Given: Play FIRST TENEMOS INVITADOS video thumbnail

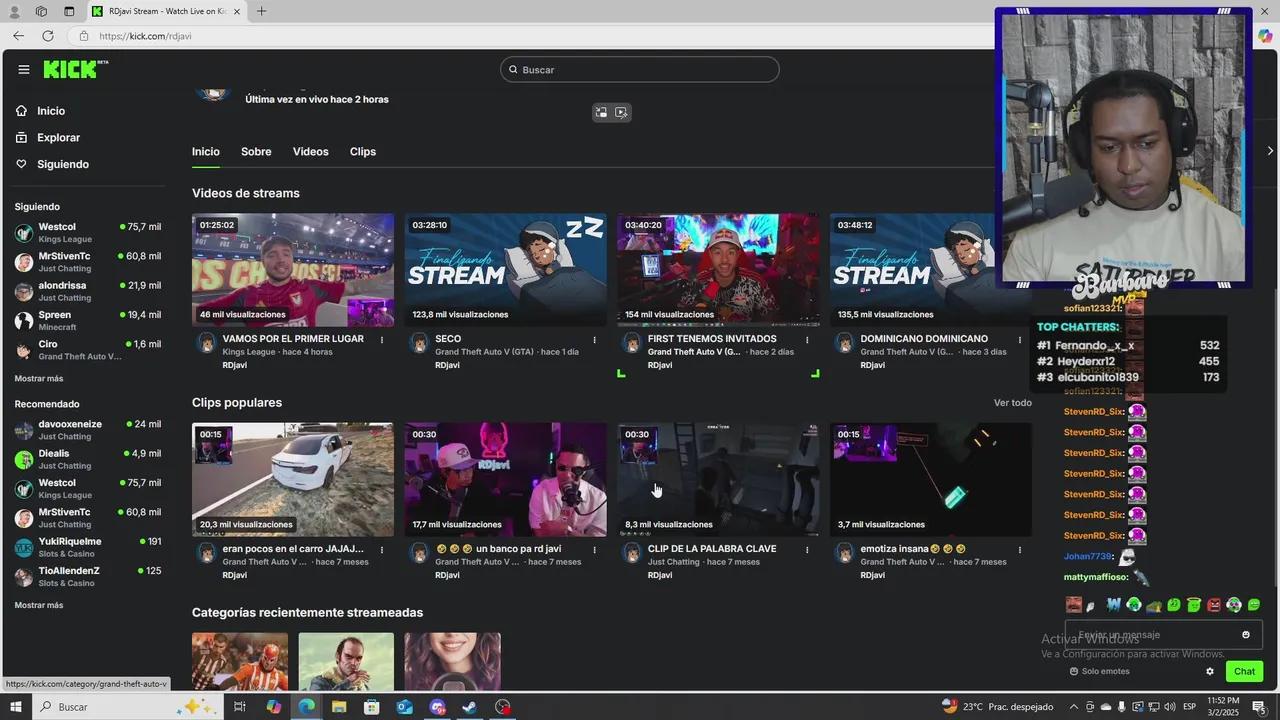Looking at the screenshot, I should coord(718,270).
